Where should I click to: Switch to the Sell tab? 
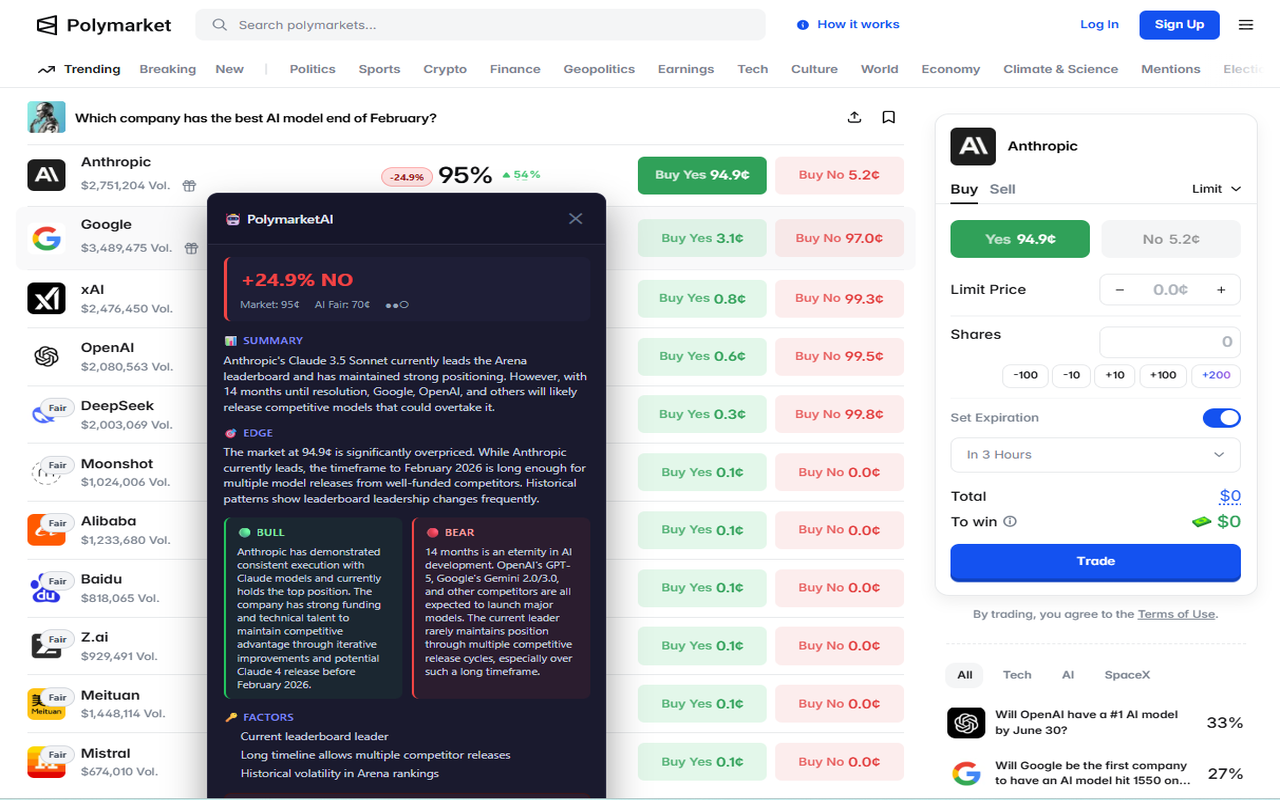pyautogui.click(x=1002, y=189)
